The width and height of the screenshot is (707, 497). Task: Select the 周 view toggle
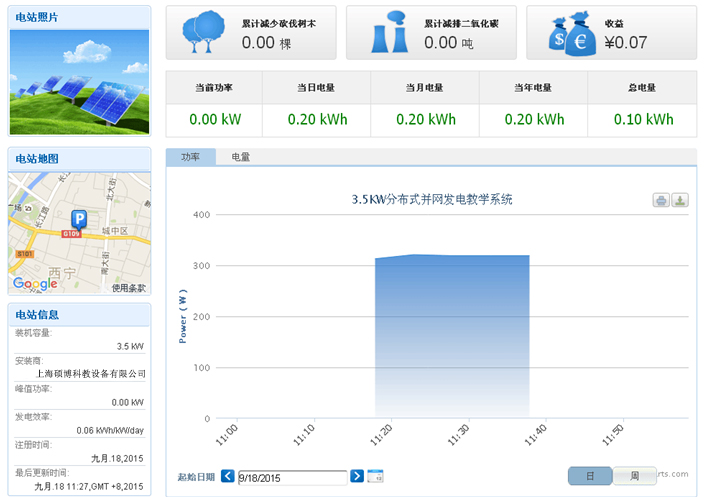pyautogui.click(x=634, y=476)
